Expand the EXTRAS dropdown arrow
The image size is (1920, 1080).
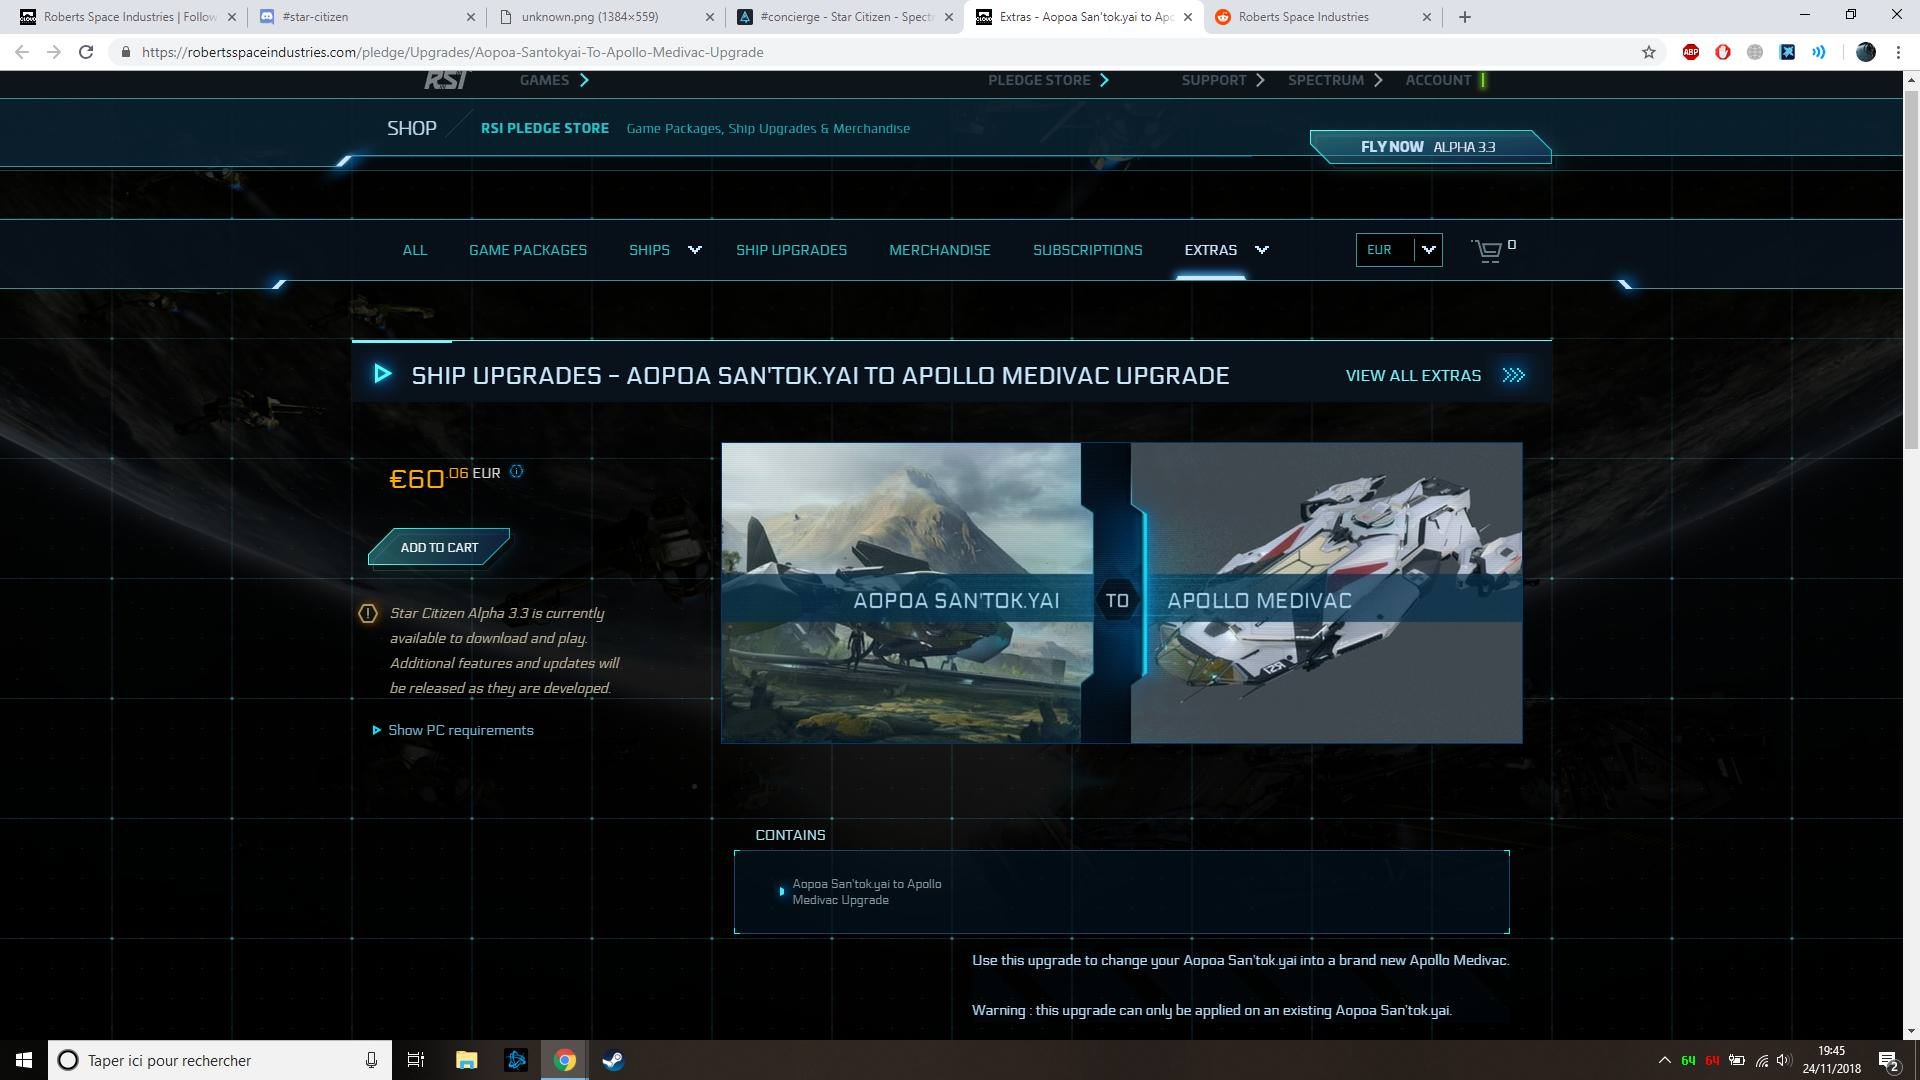click(1261, 250)
